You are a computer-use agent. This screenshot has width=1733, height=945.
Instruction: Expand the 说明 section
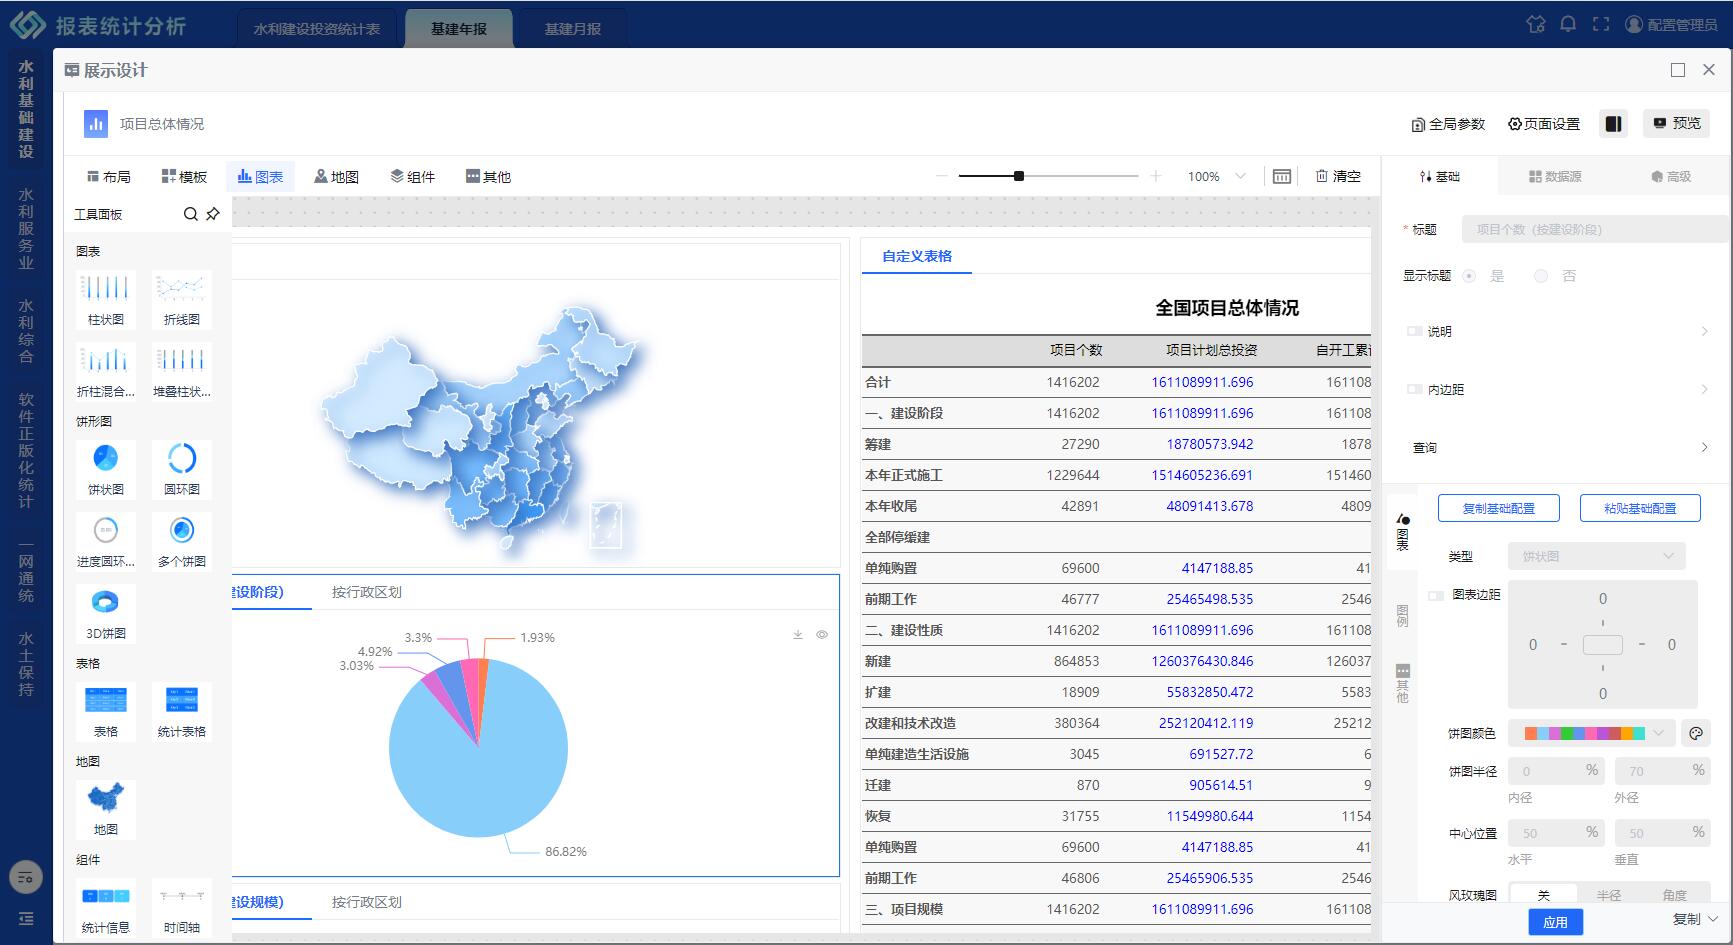[1705, 331]
